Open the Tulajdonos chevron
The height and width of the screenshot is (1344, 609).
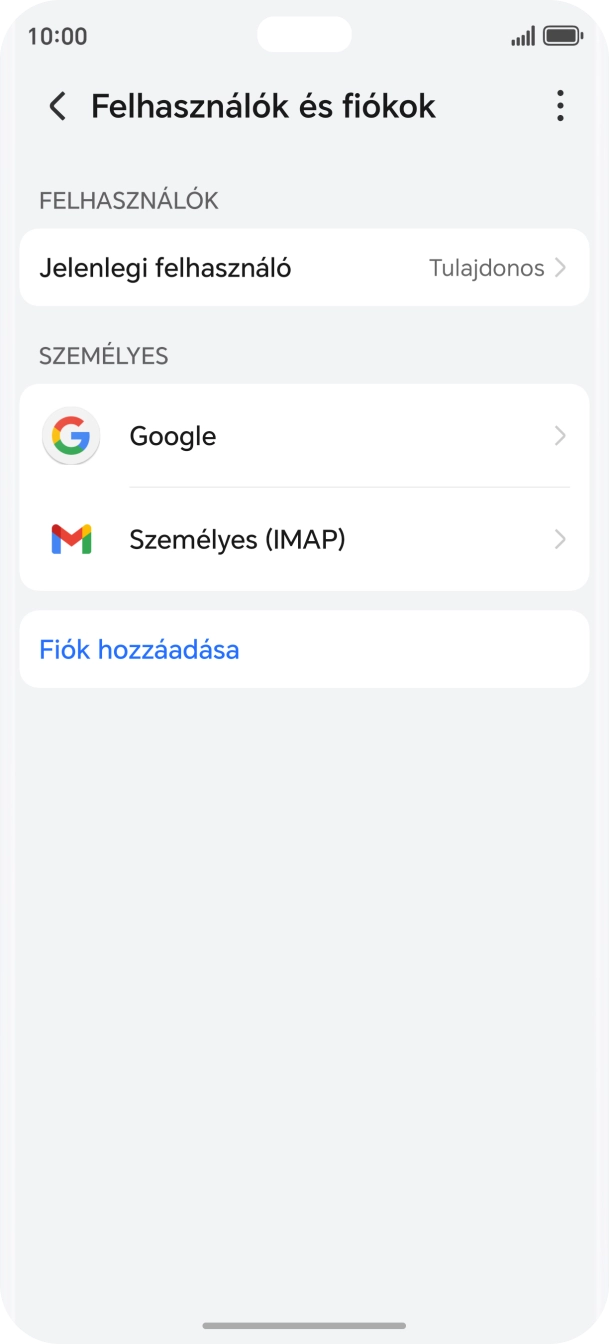560,267
